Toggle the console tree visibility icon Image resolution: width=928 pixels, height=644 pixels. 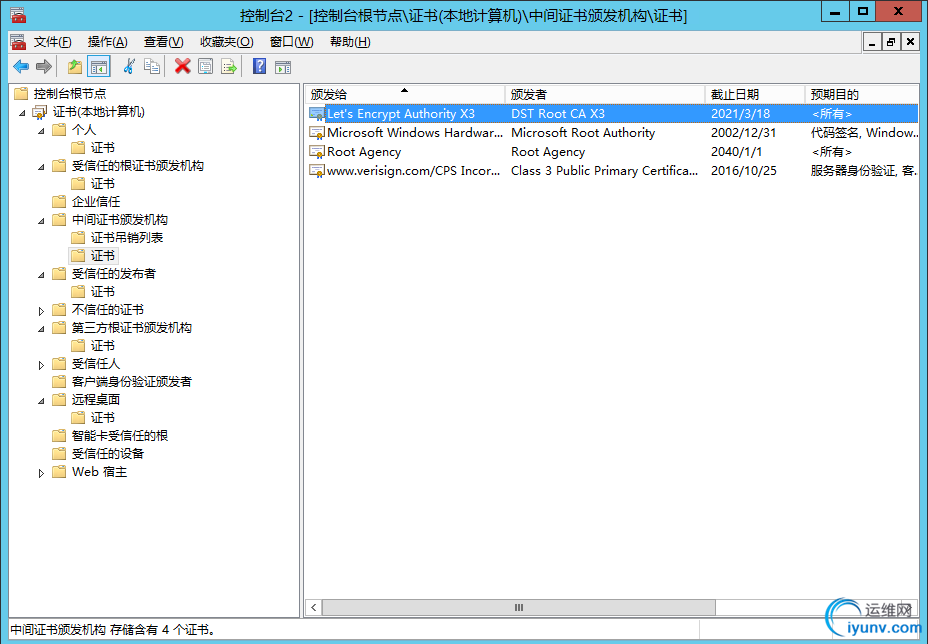[x=99, y=66]
